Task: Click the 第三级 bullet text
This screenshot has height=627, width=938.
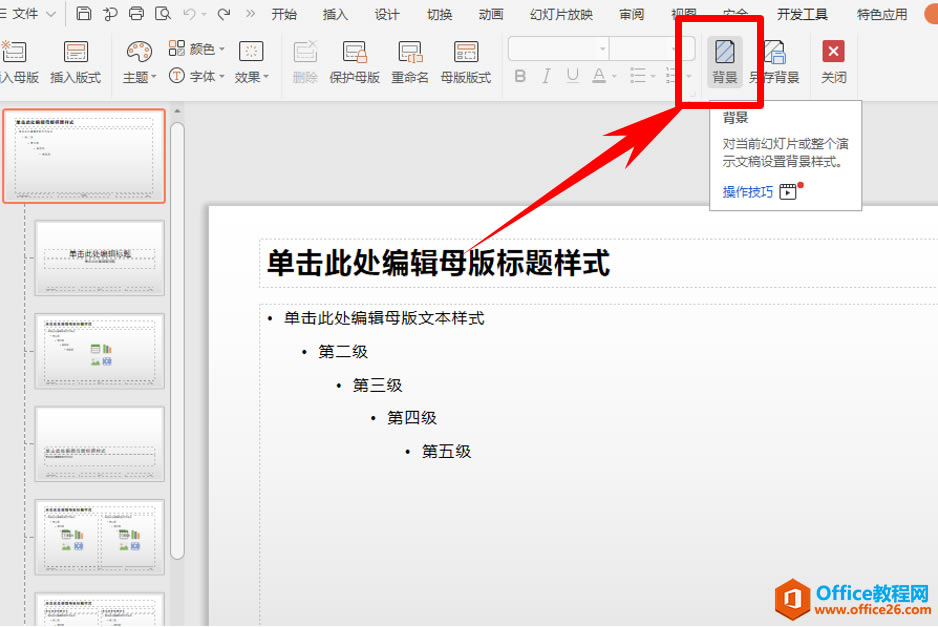Action: click(x=377, y=385)
